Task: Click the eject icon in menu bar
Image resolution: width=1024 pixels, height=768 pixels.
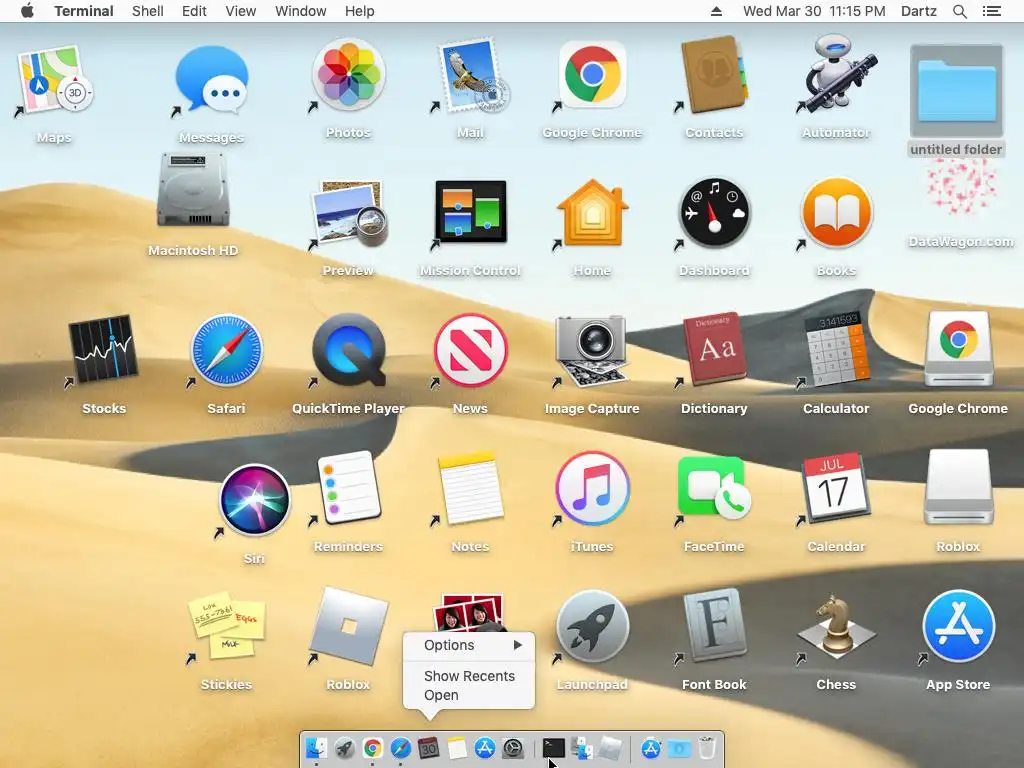Action: click(x=716, y=11)
